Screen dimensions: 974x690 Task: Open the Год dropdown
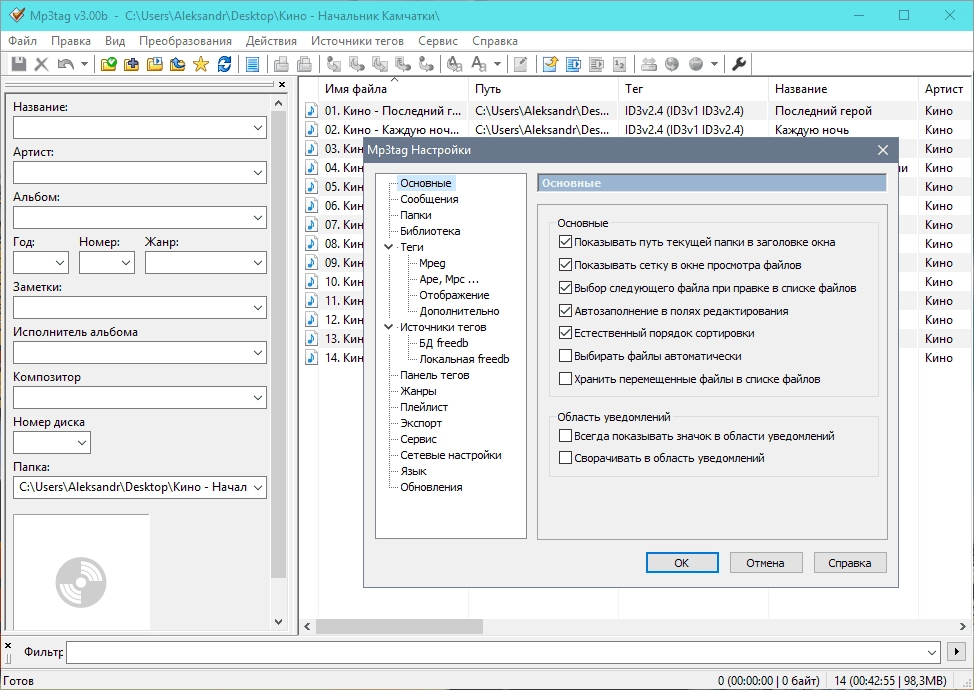60,263
